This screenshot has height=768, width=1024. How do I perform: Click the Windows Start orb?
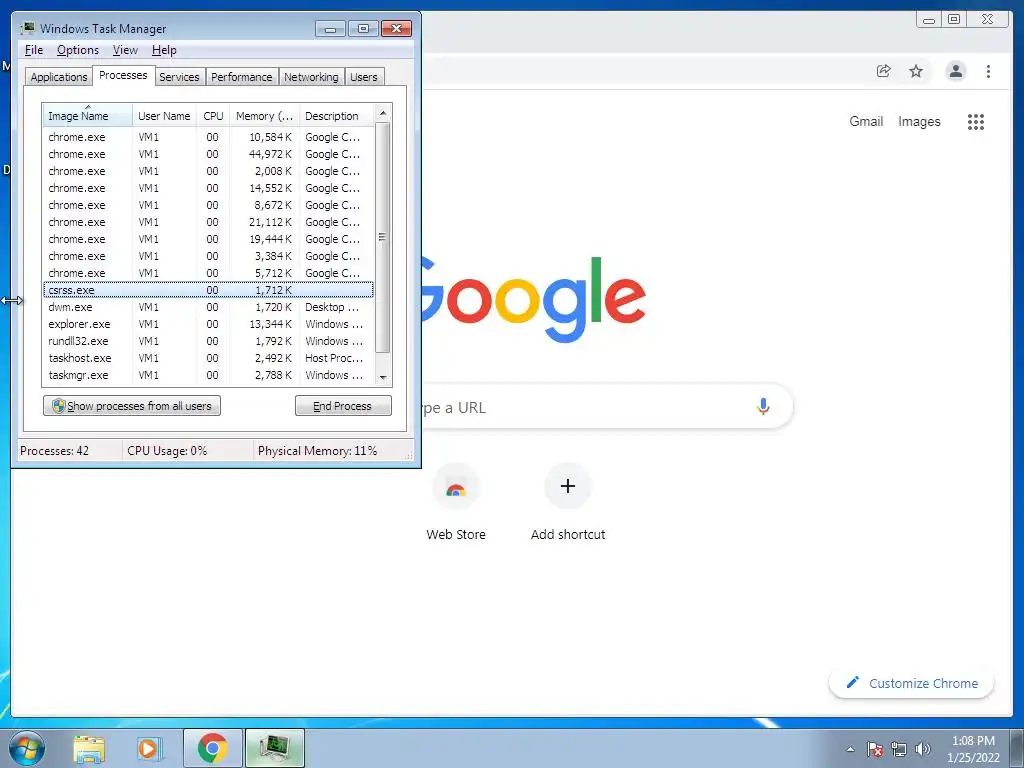click(27, 748)
